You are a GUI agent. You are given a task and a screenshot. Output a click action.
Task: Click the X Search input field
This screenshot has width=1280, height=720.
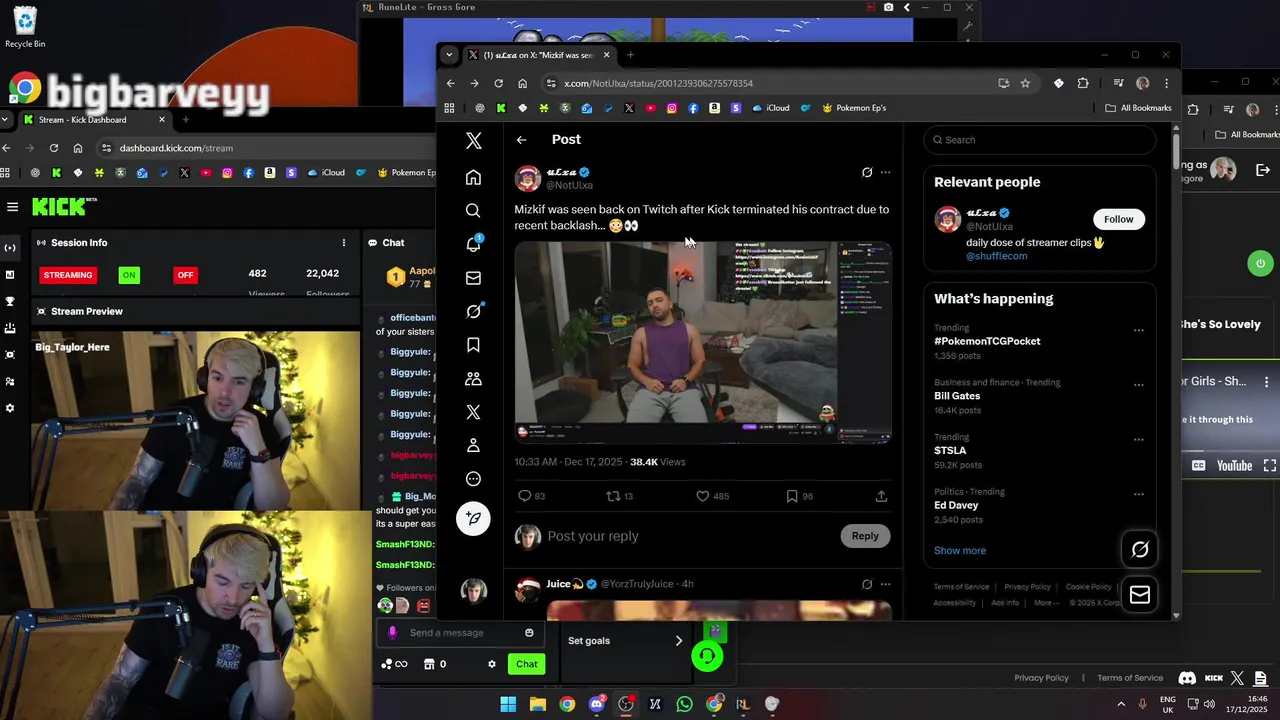(1040, 140)
